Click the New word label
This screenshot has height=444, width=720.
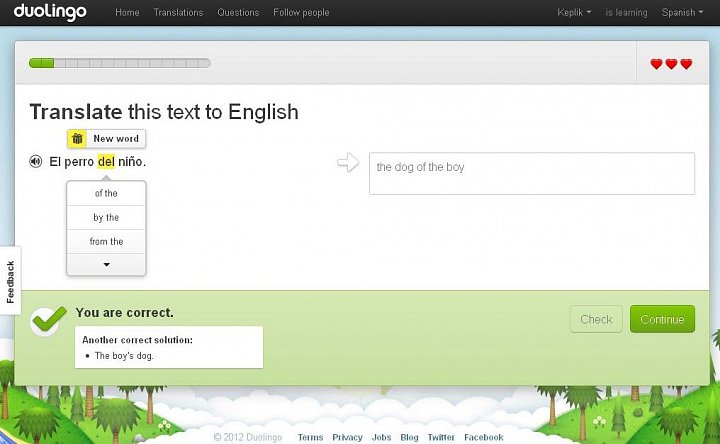116,139
